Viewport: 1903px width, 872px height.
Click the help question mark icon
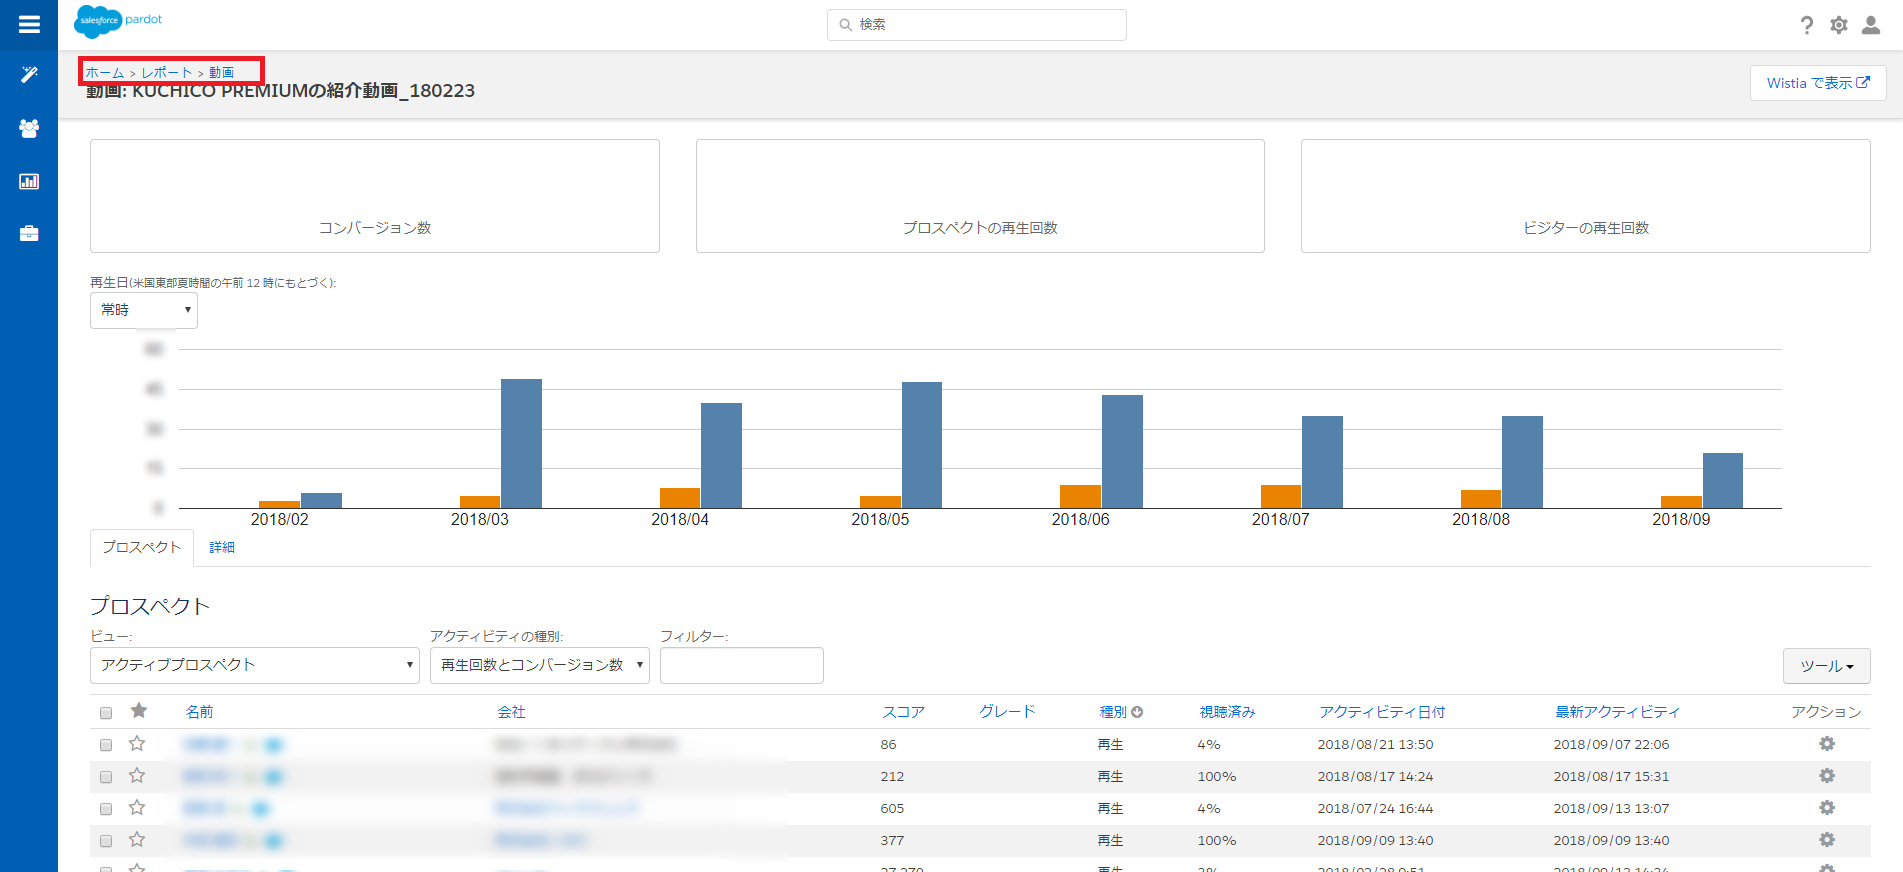click(1806, 25)
